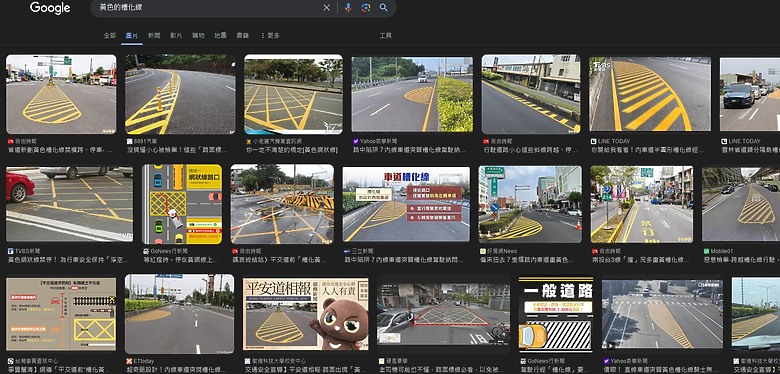Select the 圖片 tab
Image resolution: width=780 pixels, height=374 pixels.
132,36
